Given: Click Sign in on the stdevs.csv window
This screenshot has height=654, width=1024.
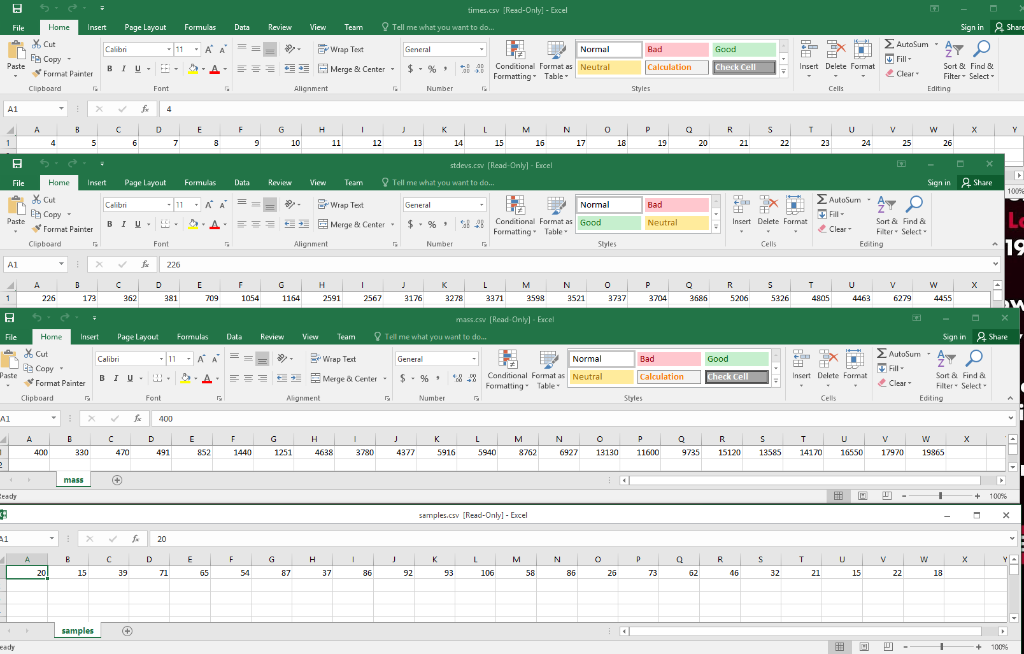Looking at the screenshot, I should 937,182.
